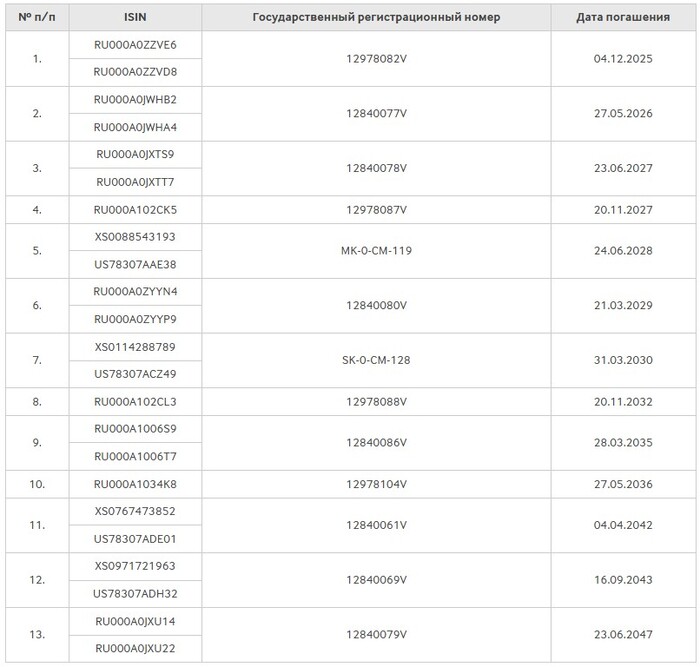Select ISIN cell RU000A0JWHB2
Screen dimensions: 700x667
135,100
